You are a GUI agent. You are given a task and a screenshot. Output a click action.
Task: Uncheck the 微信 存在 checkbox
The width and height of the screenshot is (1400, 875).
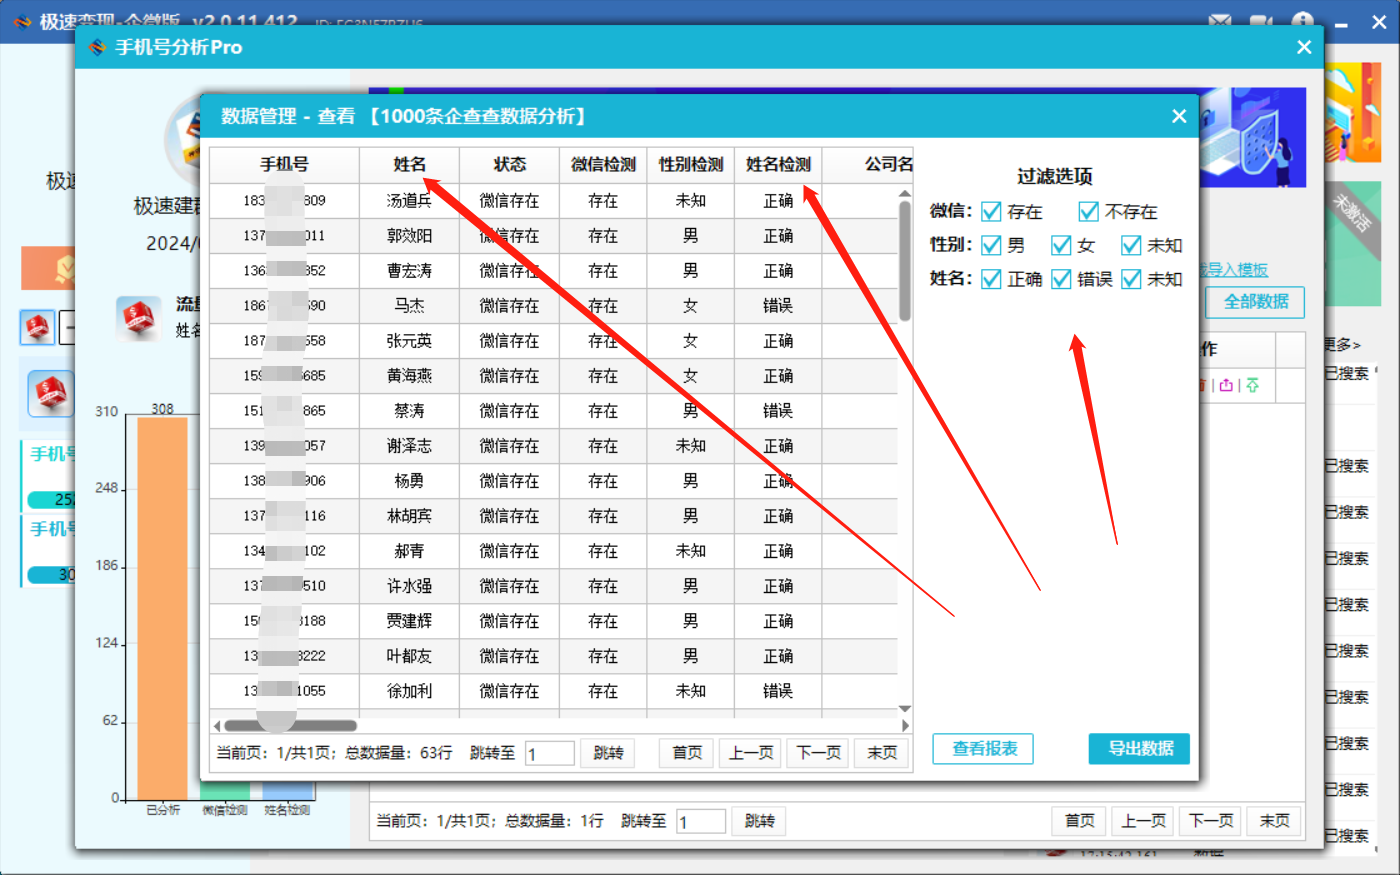coord(993,211)
